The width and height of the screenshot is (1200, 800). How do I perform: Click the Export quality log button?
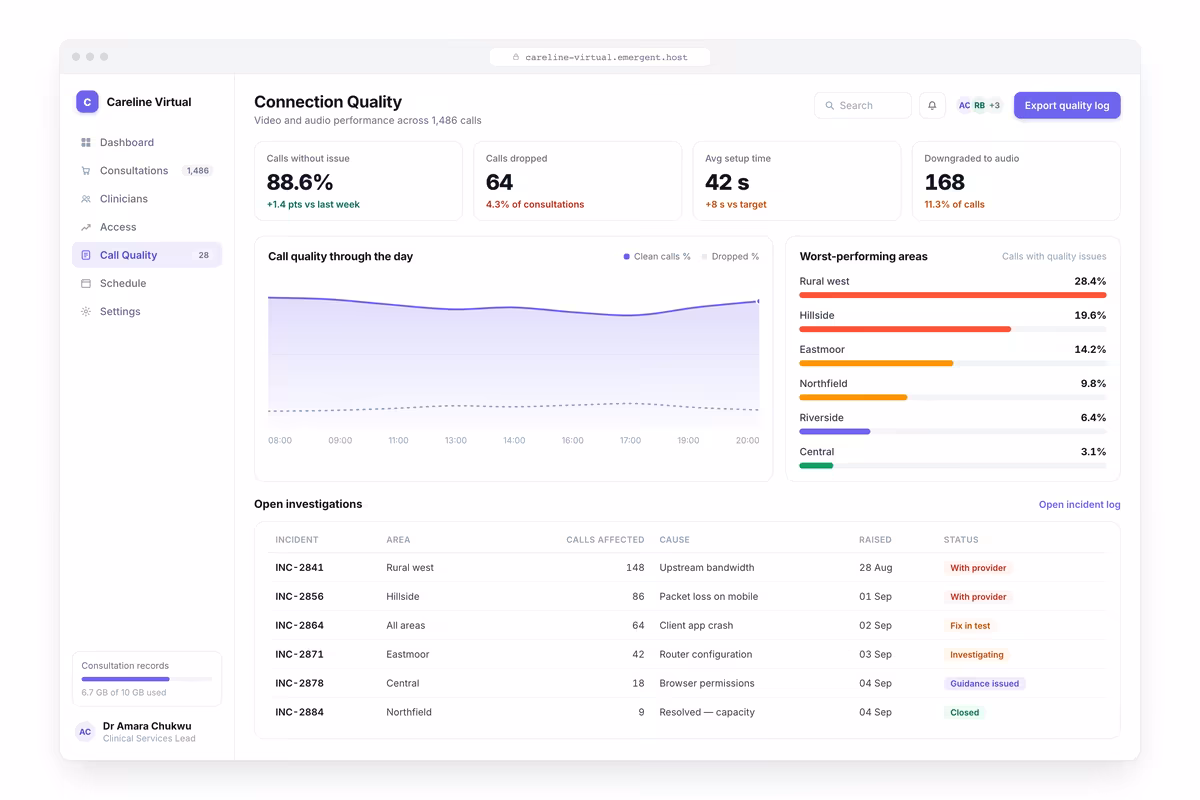pos(1067,105)
